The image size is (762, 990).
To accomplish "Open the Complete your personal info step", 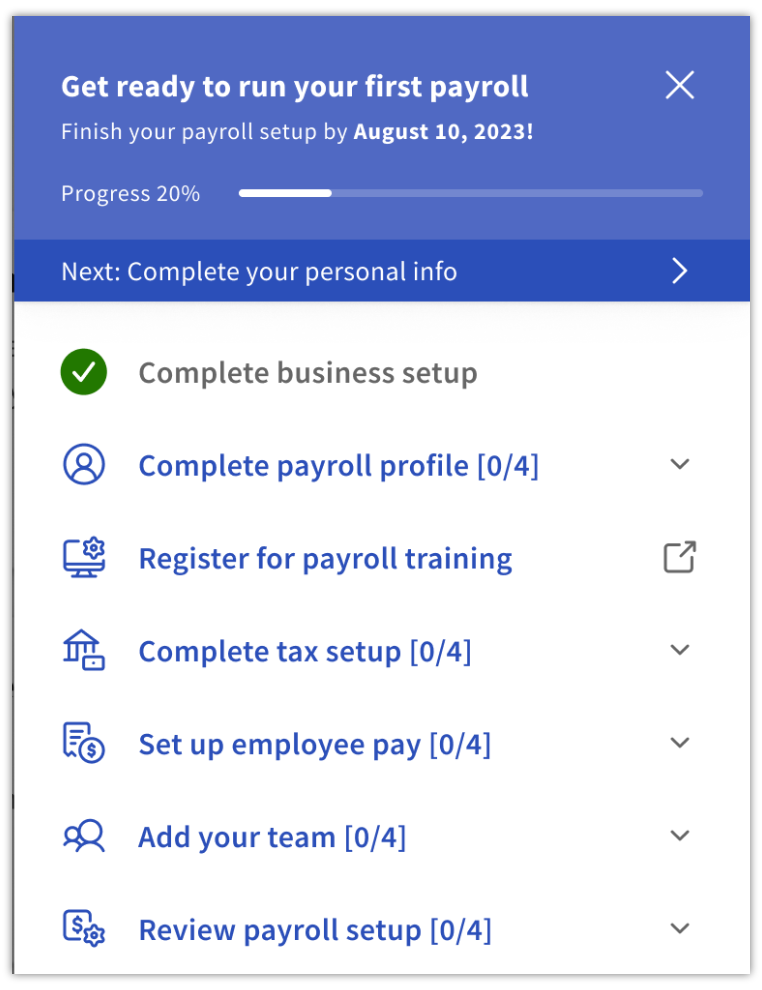I will [258, 270].
